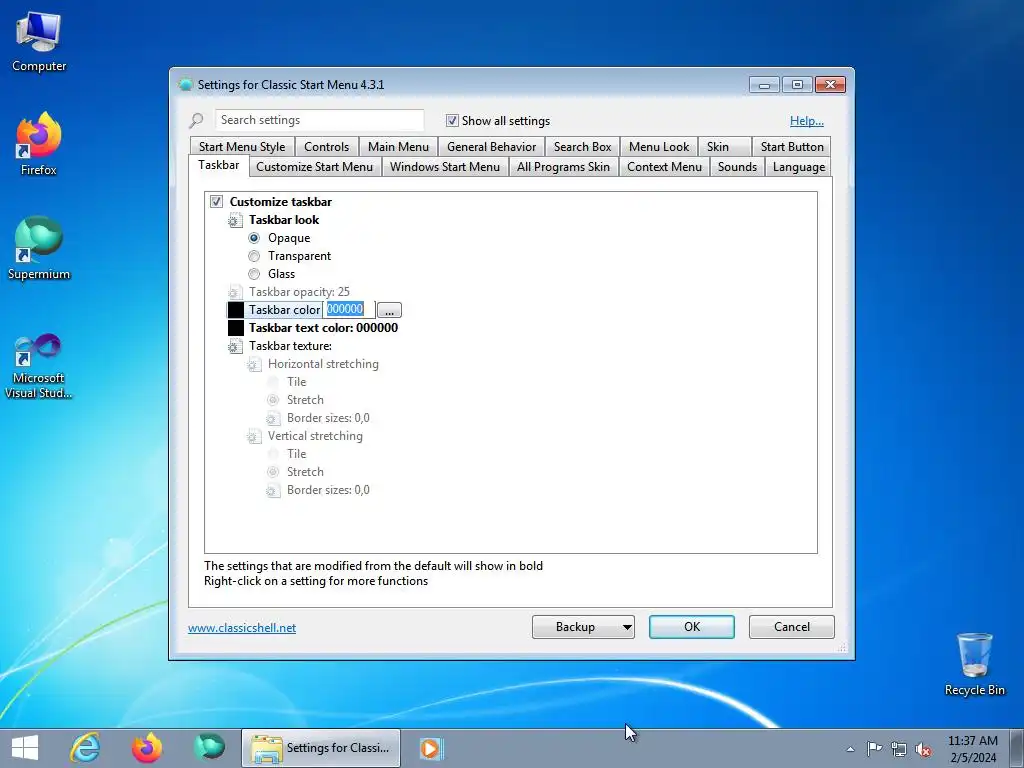Select the Opaque radio button
Screen dimensions: 1024x768
pos(254,238)
